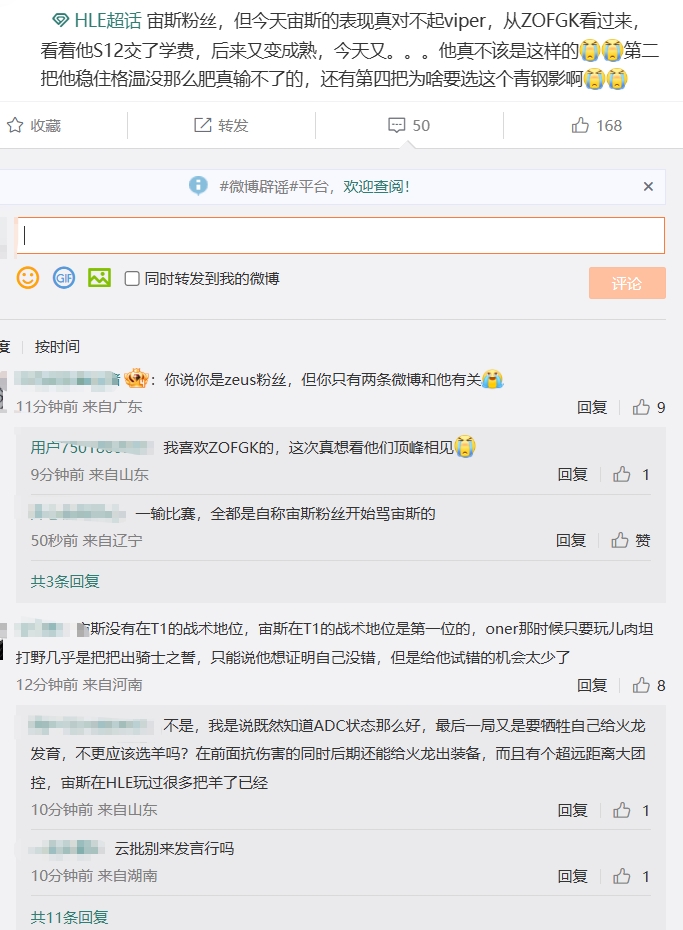The height and width of the screenshot is (930, 683).
Task: Open the comments with count 50
Action: coord(409,125)
